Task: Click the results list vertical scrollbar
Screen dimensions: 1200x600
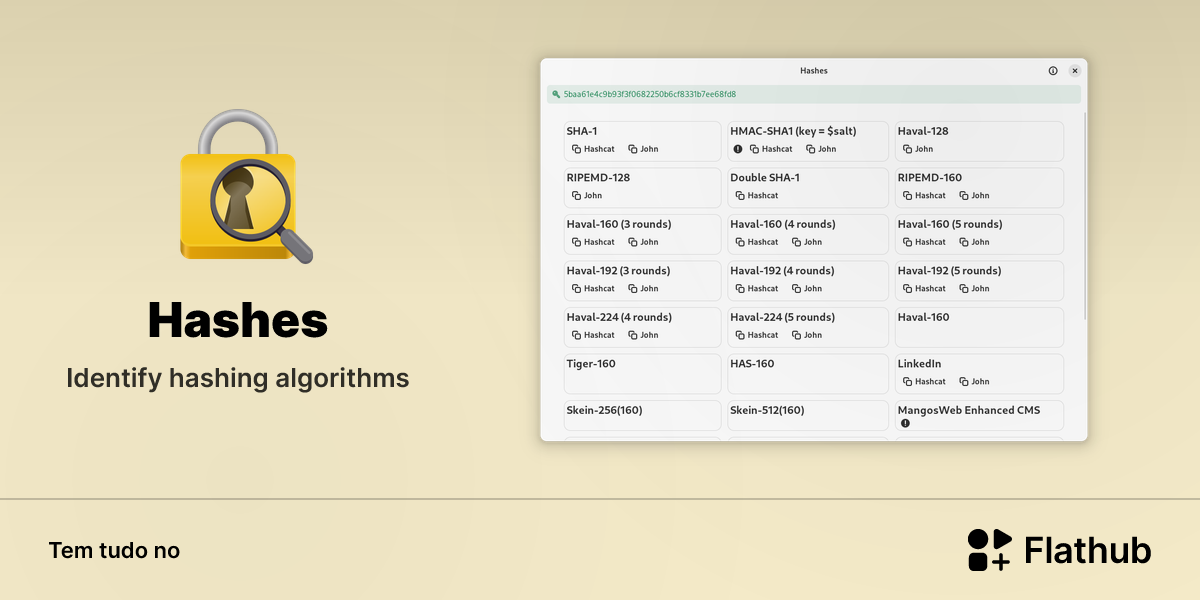Action: (x=1084, y=215)
